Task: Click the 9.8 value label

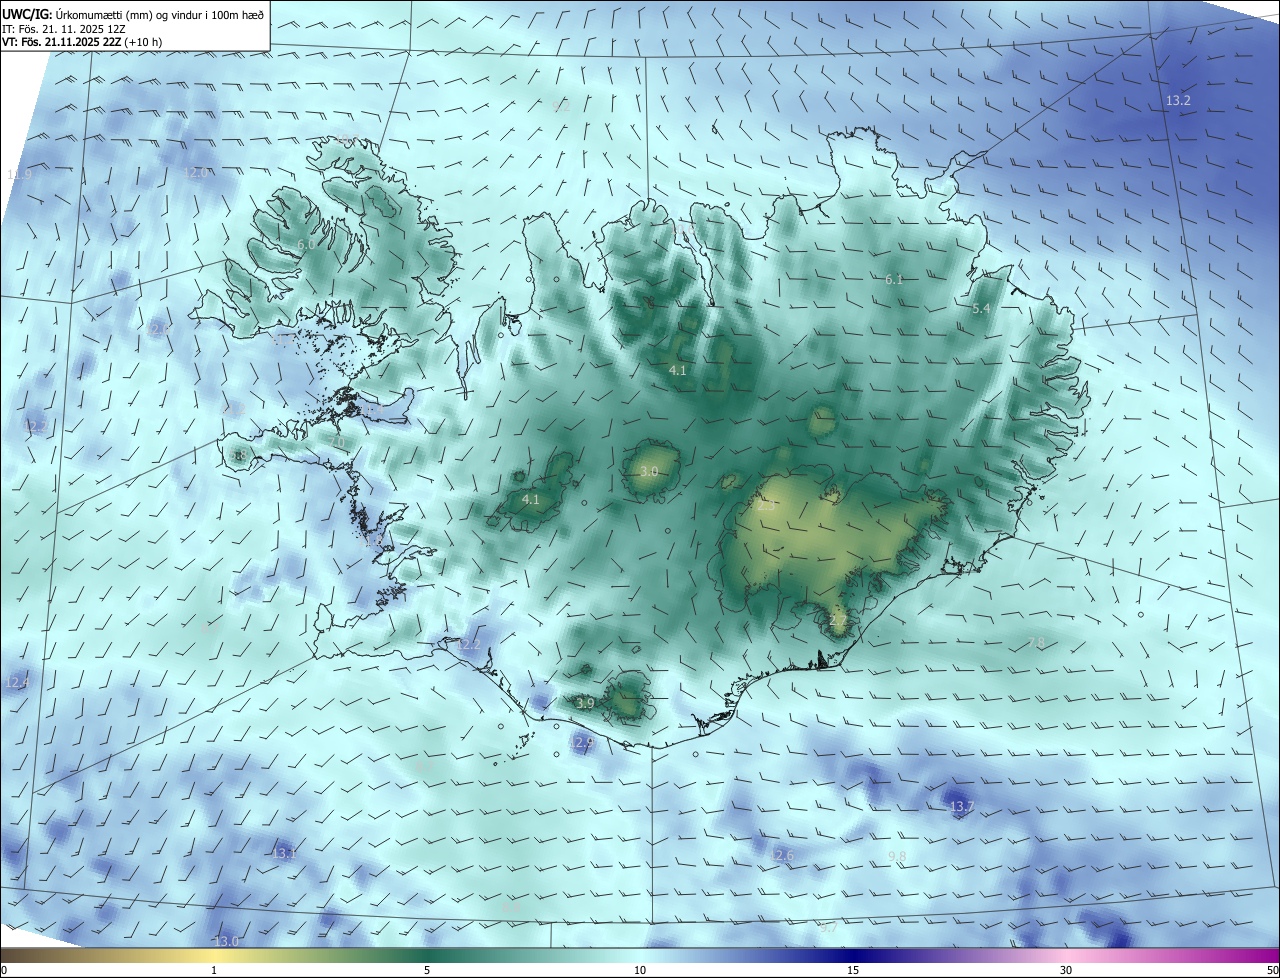Action: [x=897, y=856]
